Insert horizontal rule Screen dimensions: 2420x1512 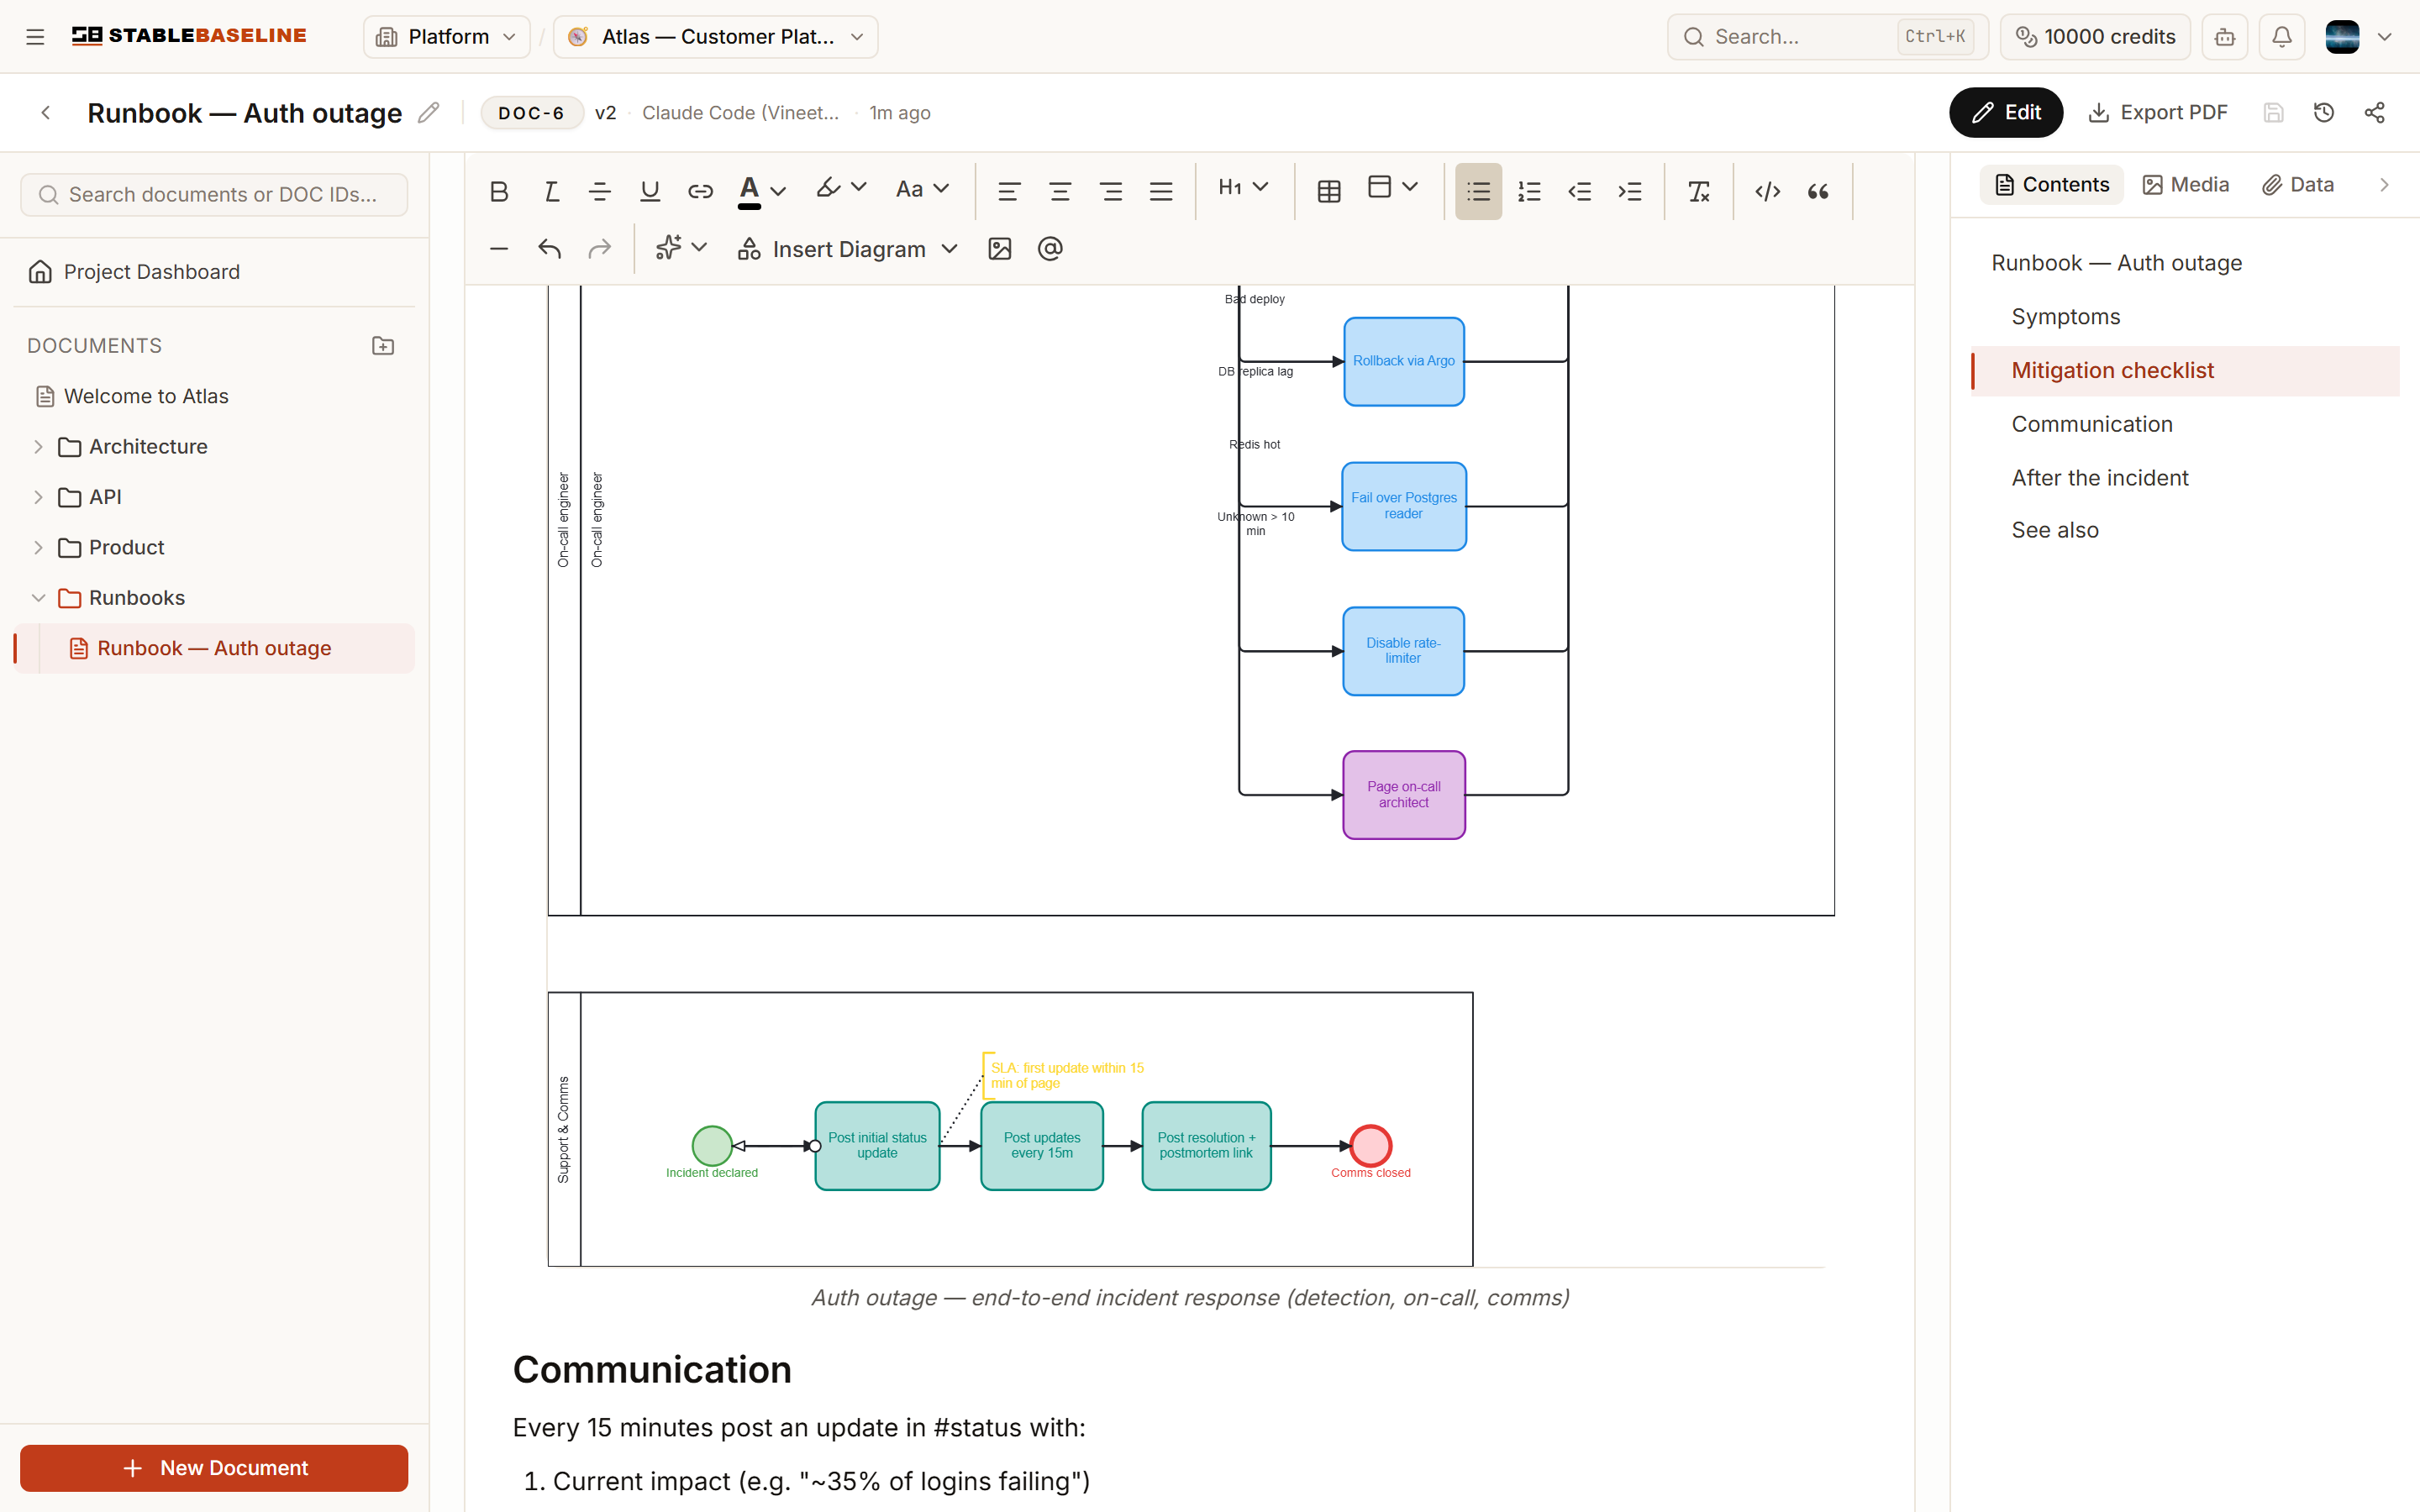[499, 249]
